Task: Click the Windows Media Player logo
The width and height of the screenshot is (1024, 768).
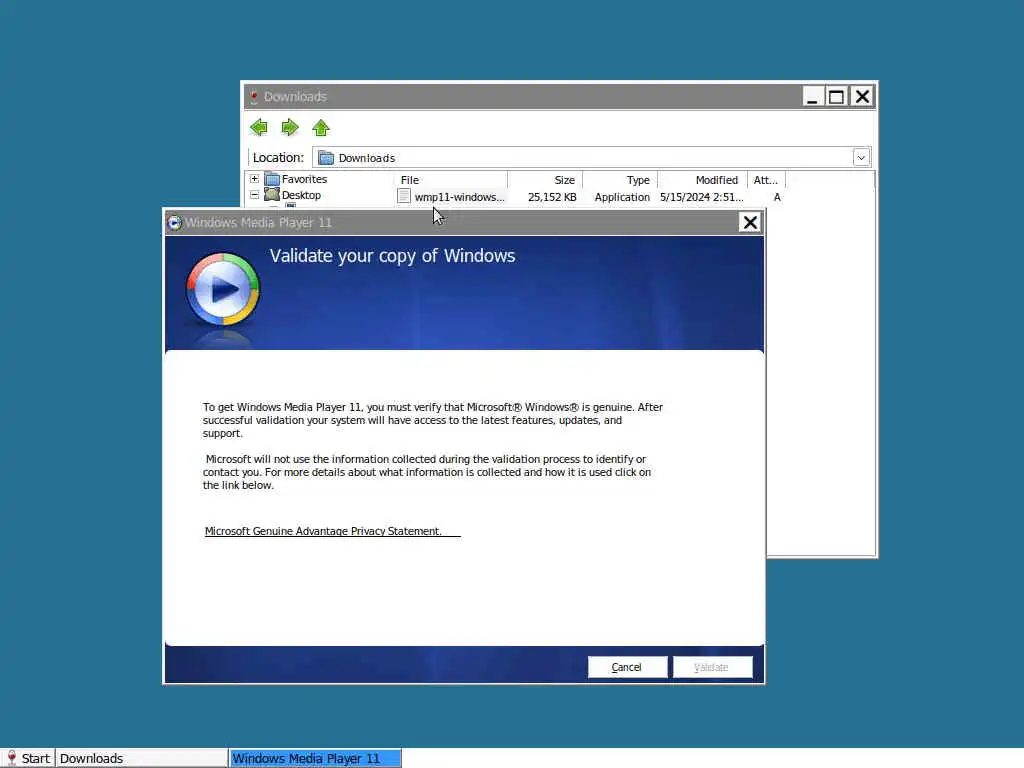Action: point(223,289)
